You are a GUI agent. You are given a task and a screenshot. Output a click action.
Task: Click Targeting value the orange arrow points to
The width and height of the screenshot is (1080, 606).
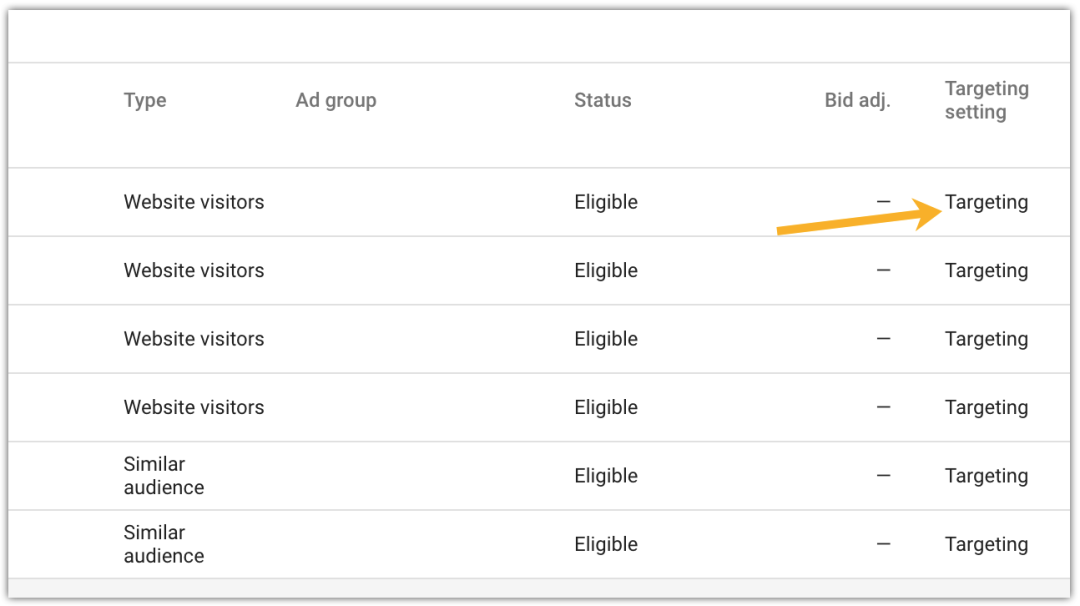click(x=986, y=202)
